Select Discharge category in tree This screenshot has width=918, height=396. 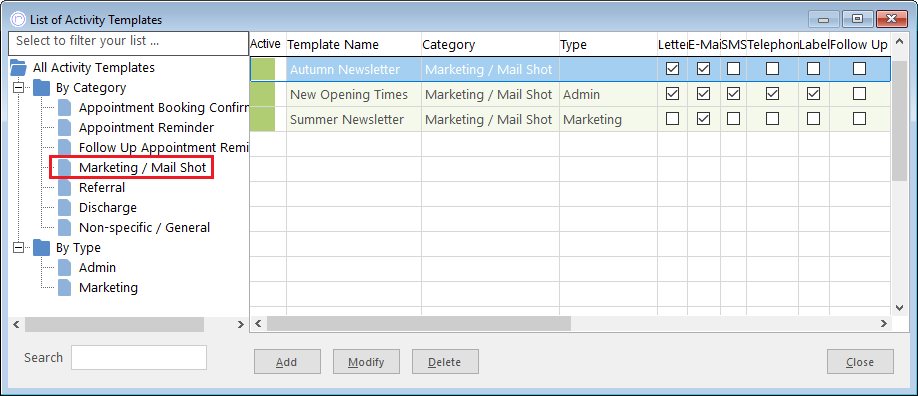pyautogui.click(x=108, y=208)
